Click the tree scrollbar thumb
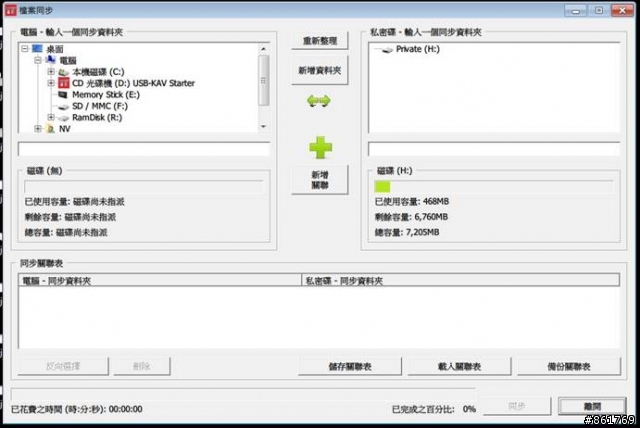Screen dimensions: 640x428 263,80
